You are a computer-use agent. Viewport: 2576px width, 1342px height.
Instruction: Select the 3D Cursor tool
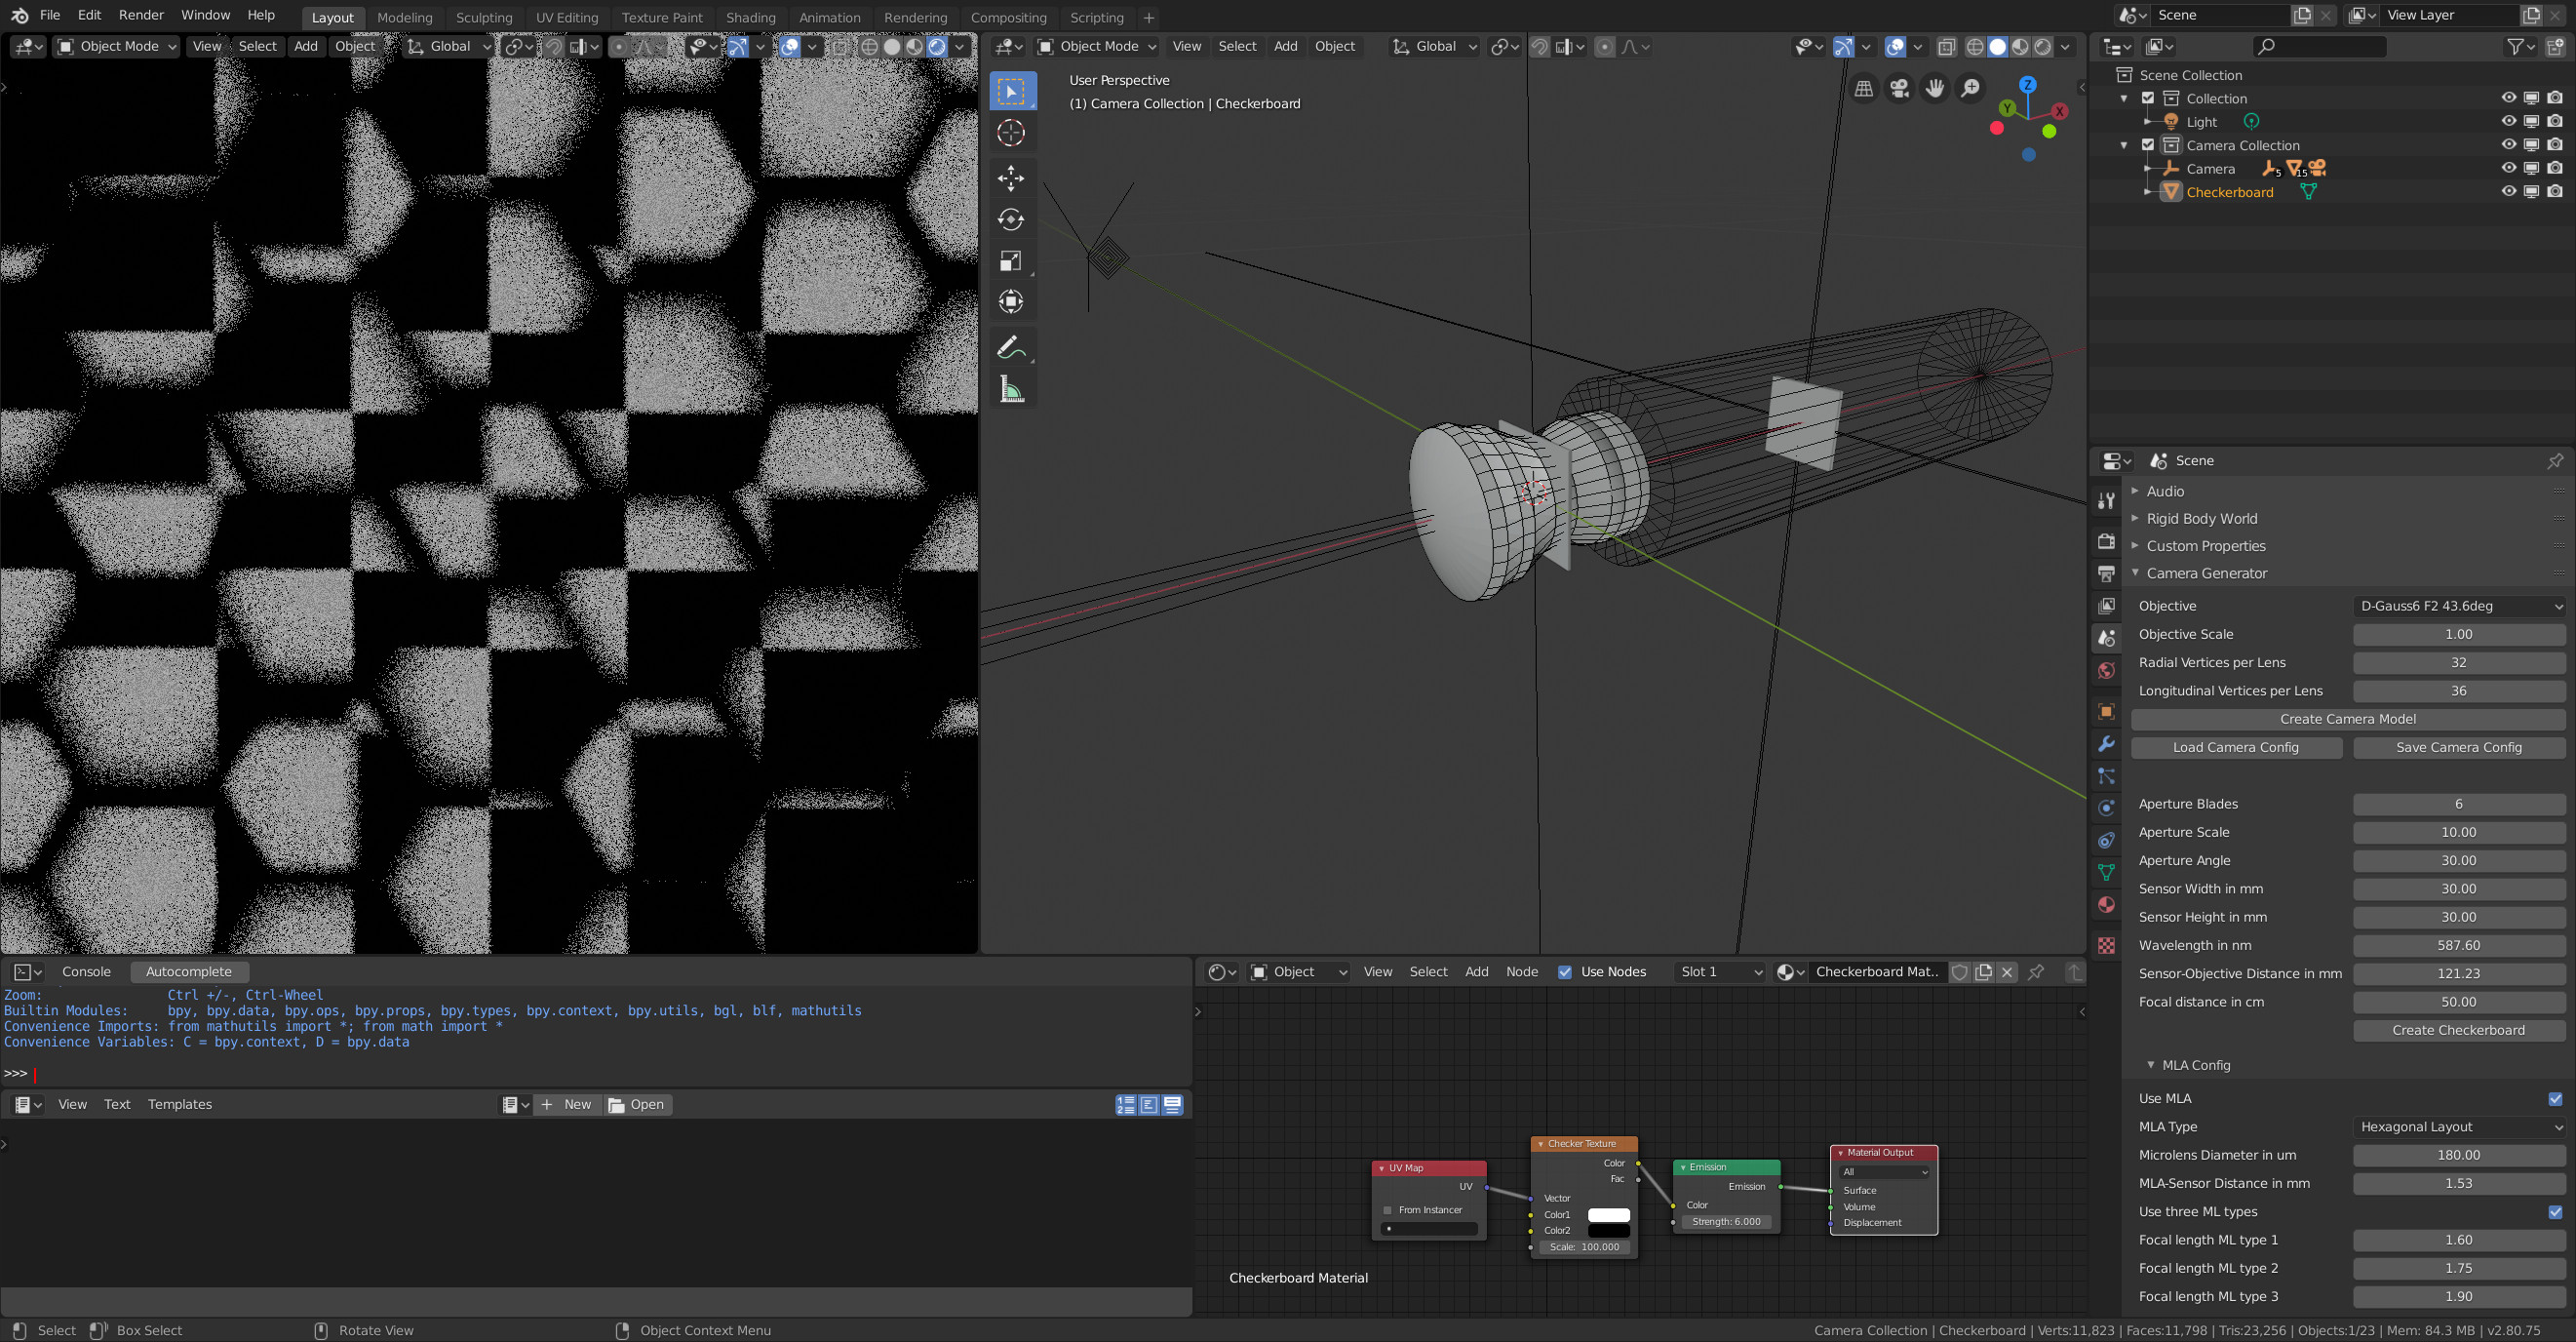point(1011,132)
